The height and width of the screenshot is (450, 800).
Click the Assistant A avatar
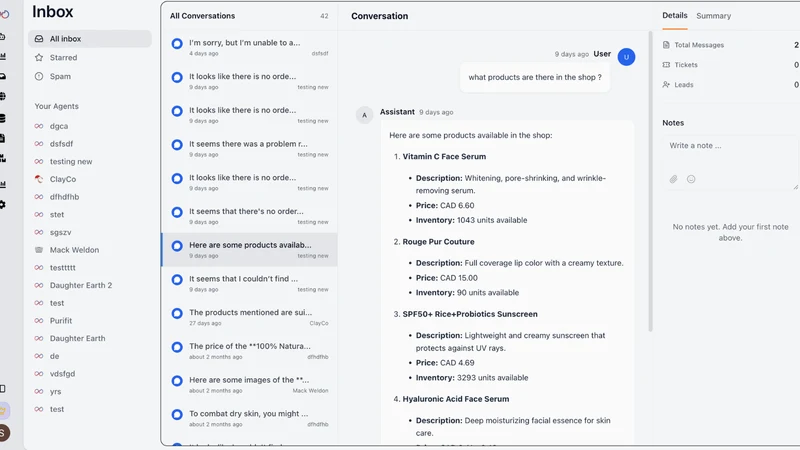(x=364, y=115)
